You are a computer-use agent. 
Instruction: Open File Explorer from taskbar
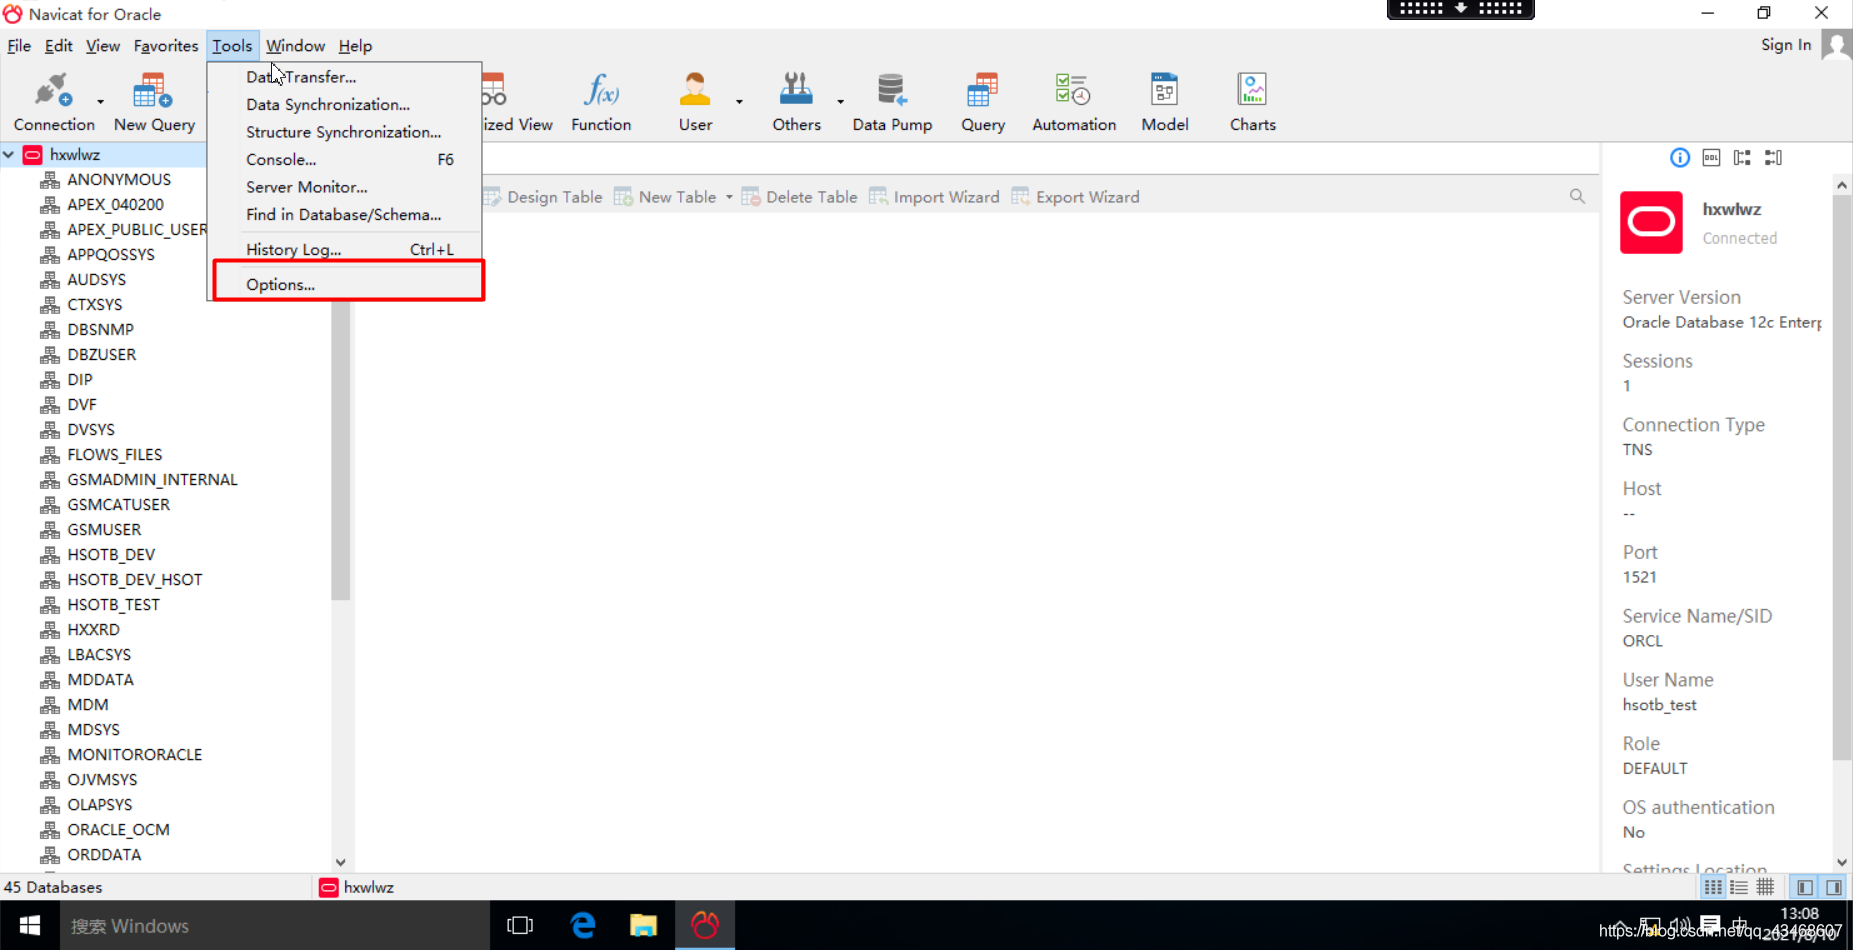643,926
